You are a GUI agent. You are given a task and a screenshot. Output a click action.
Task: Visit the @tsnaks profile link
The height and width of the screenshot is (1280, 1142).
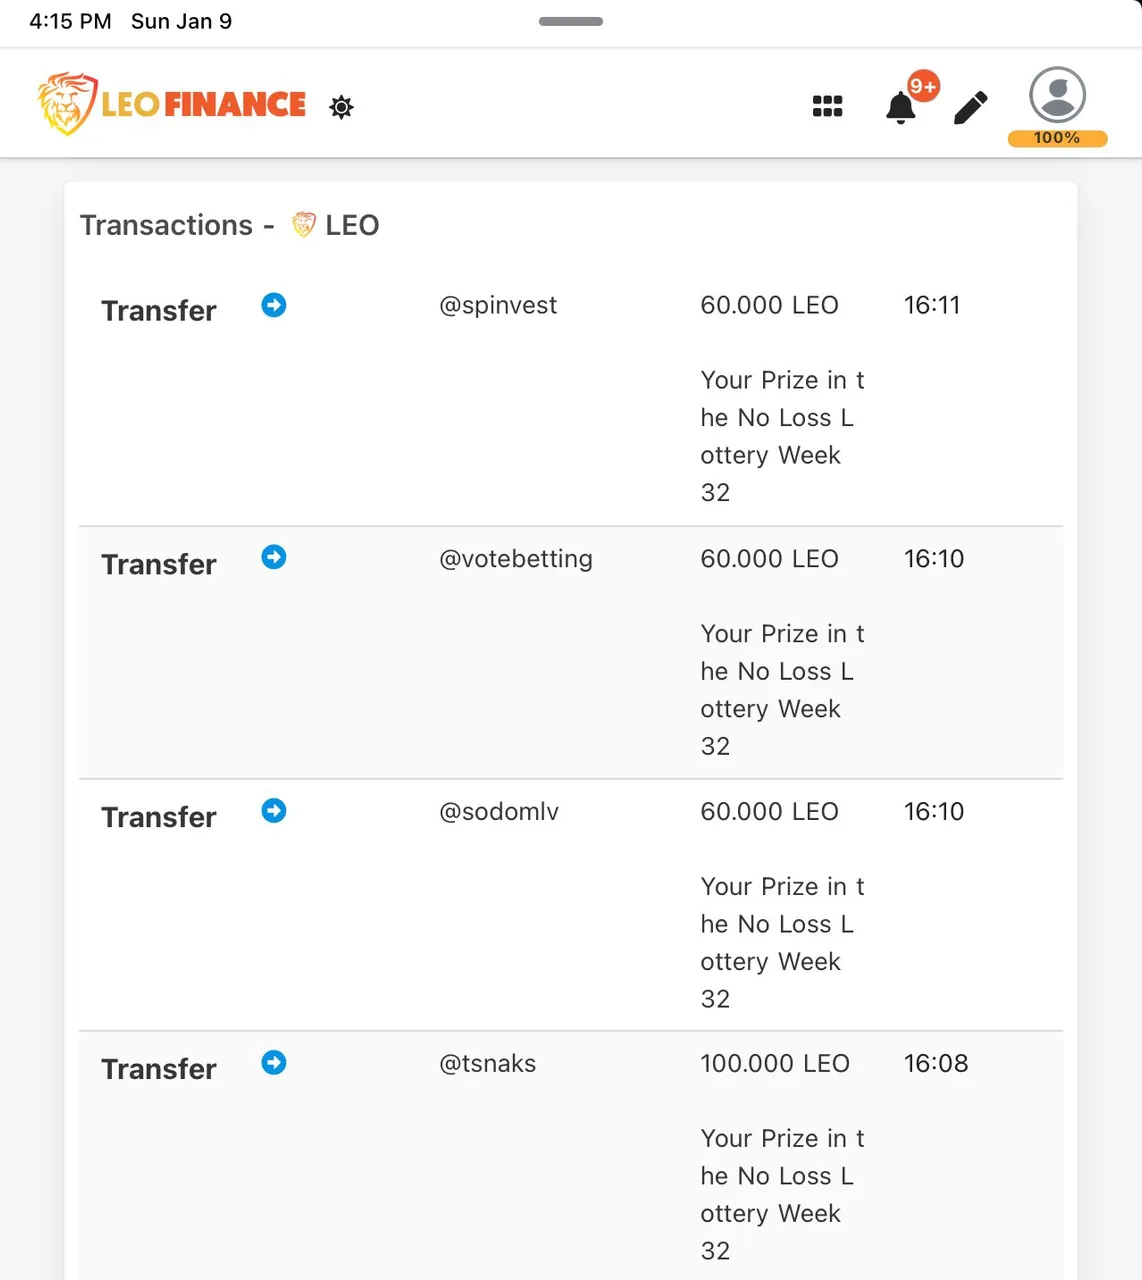(x=488, y=1063)
